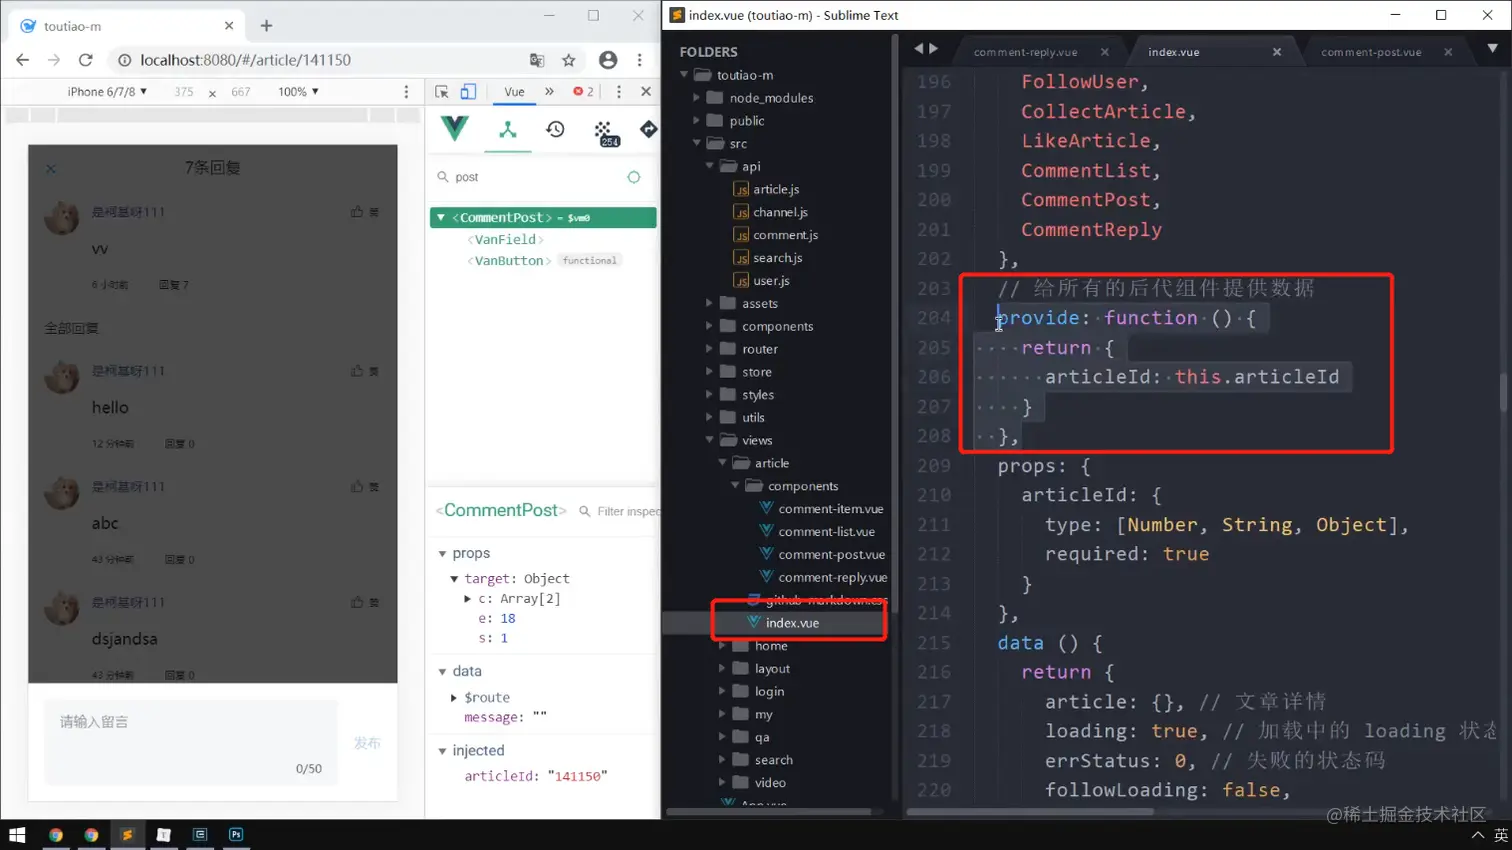Open comment-list.vue in sidebar
Viewport: 1512px width, 850px height.
(x=826, y=532)
